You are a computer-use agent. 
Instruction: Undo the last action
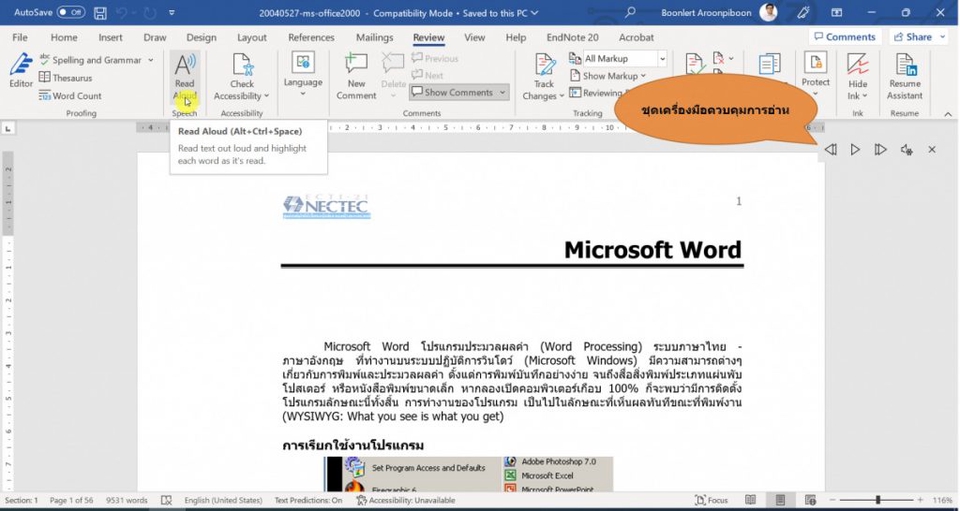(x=122, y=13)
